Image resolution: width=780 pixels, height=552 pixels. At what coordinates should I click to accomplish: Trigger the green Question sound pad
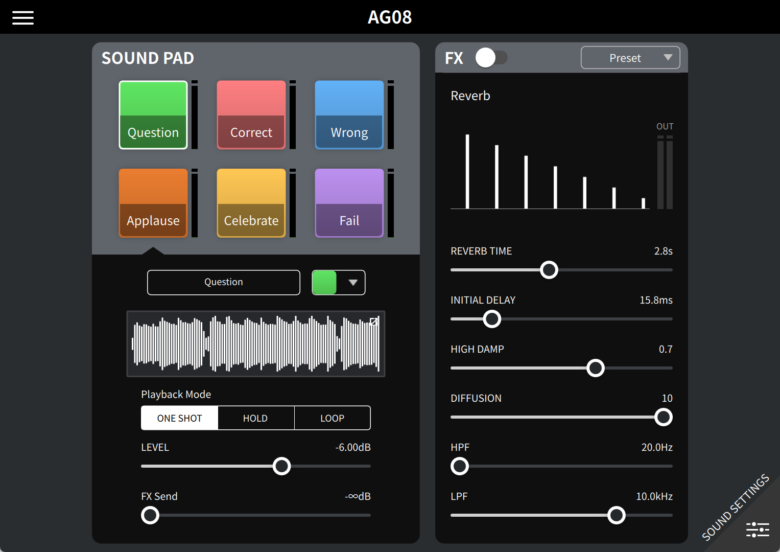click(x=153, y=115)
